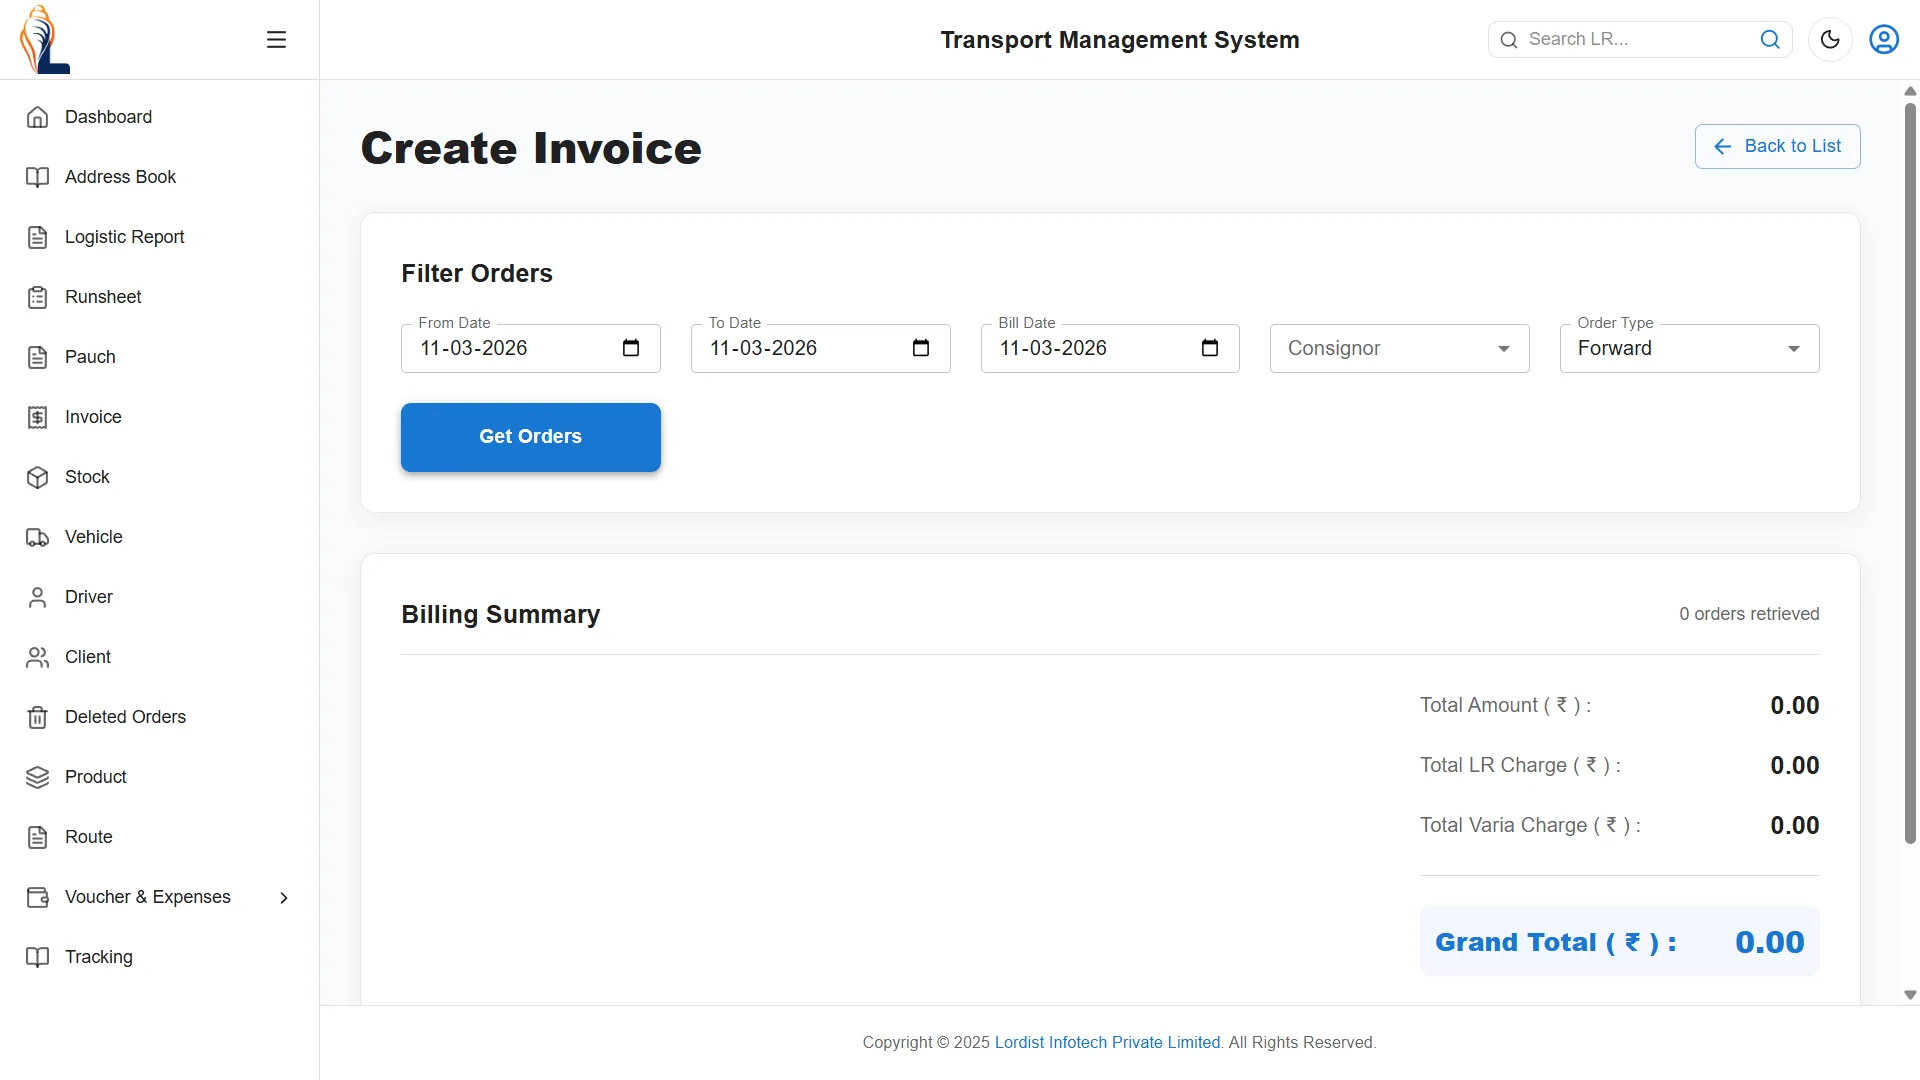Click the Product label in sidebar
This screenshot has width=1920, height=1080.
(96, 777)
